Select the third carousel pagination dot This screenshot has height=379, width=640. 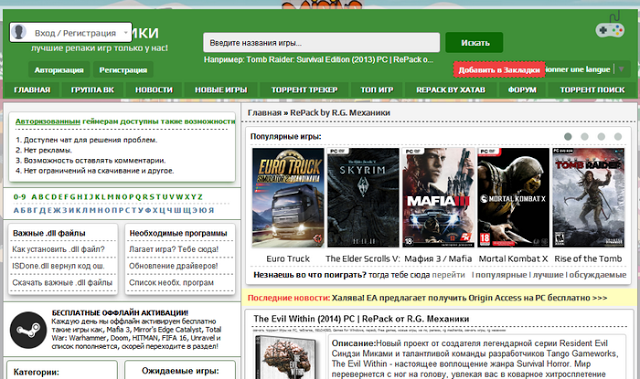tap(601, 137)
